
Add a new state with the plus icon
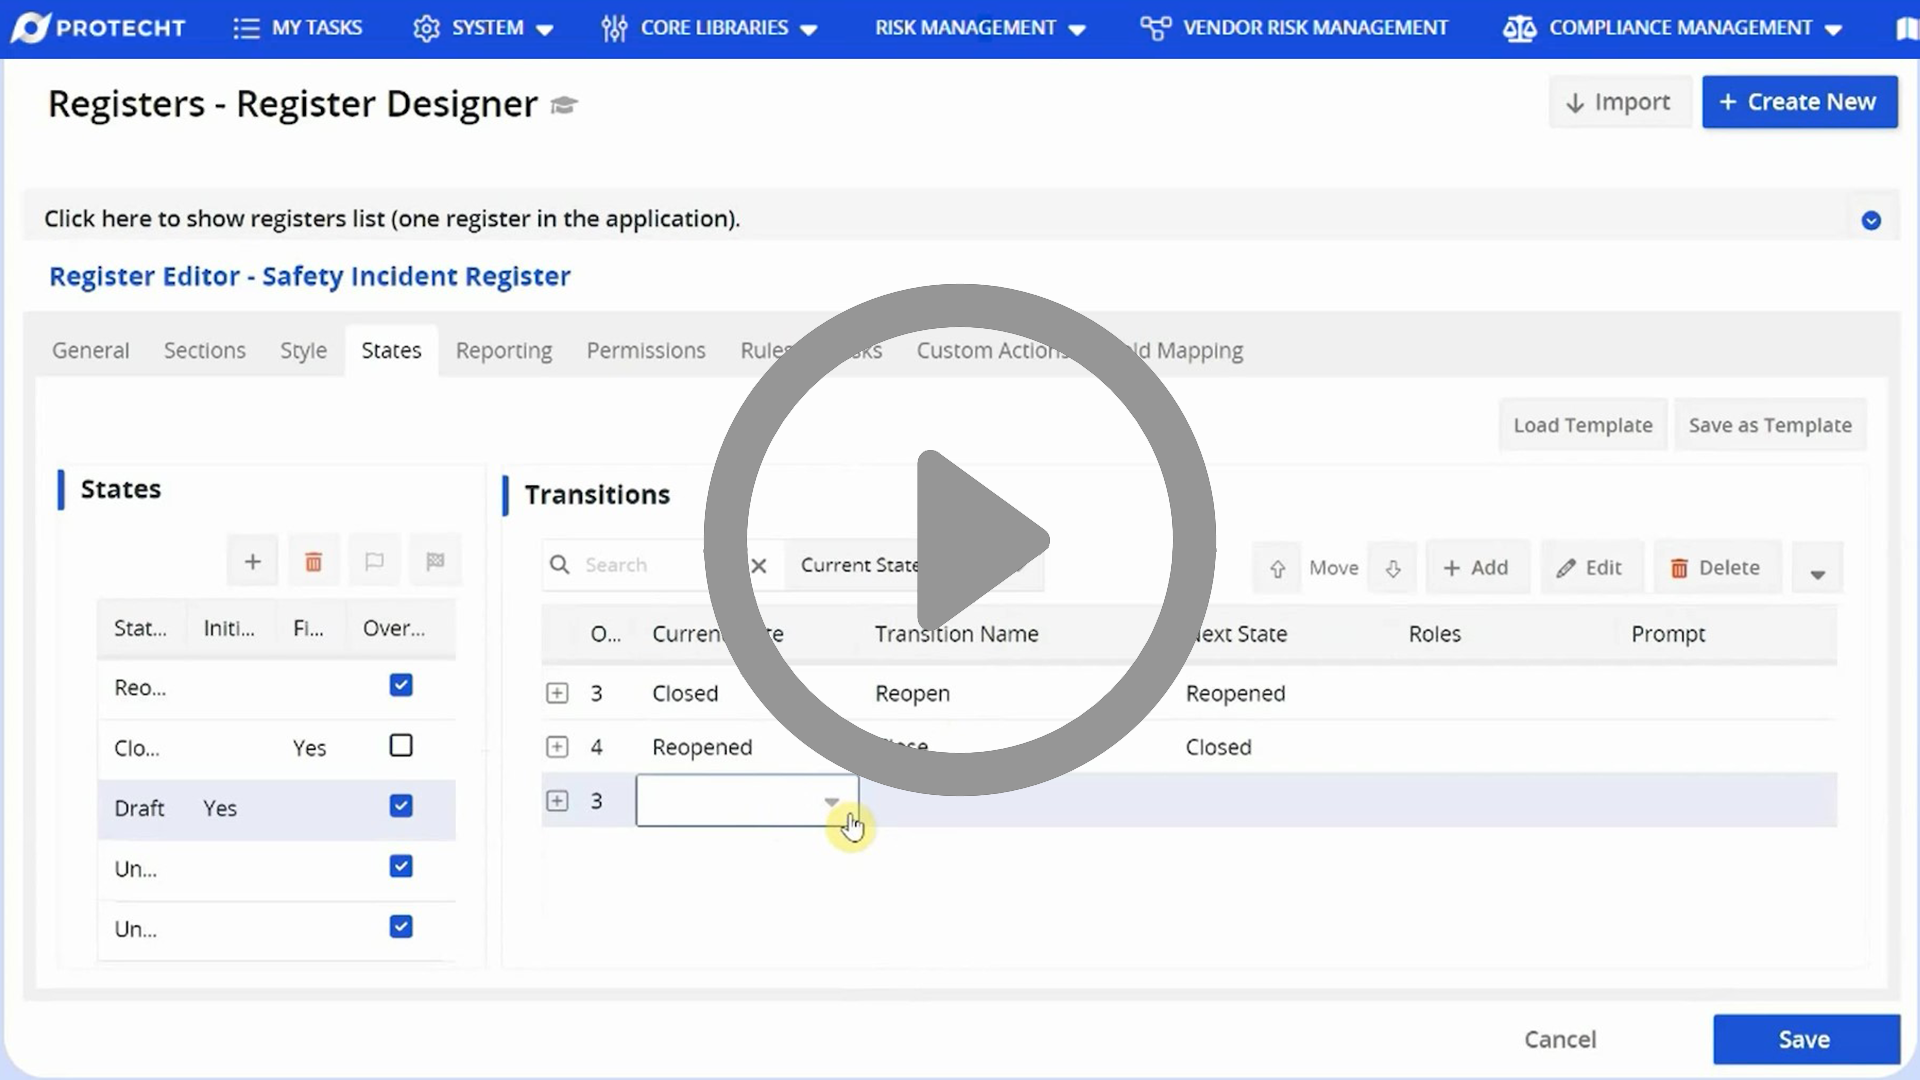click(x=252, y=560)
